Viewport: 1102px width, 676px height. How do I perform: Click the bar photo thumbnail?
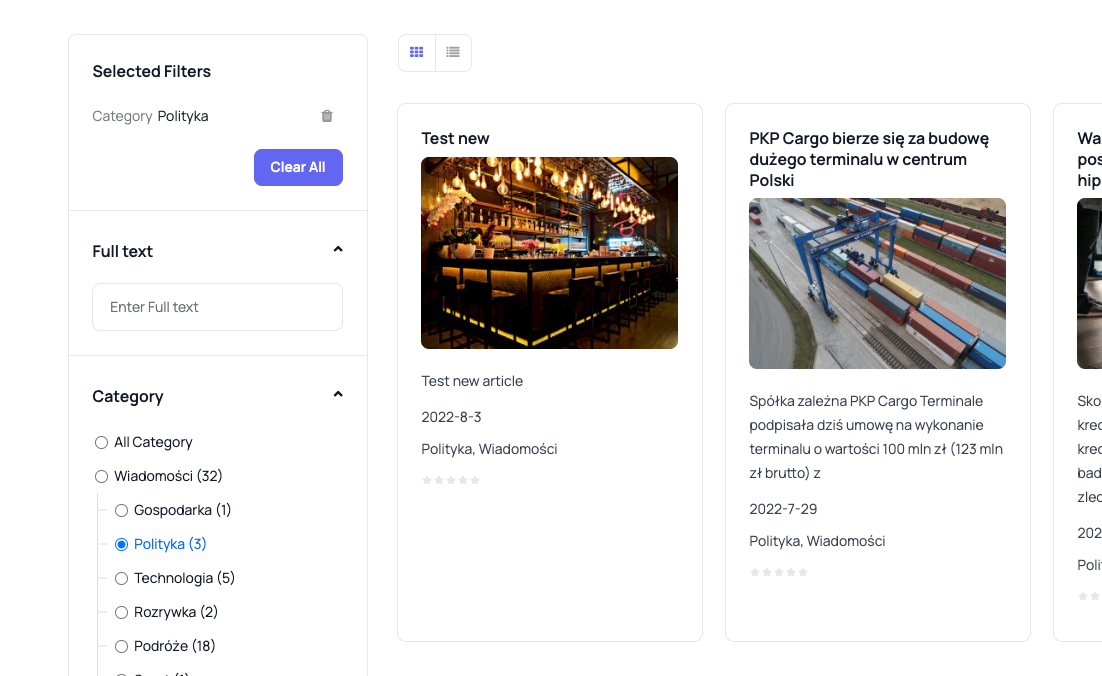(x=550, y=253)
